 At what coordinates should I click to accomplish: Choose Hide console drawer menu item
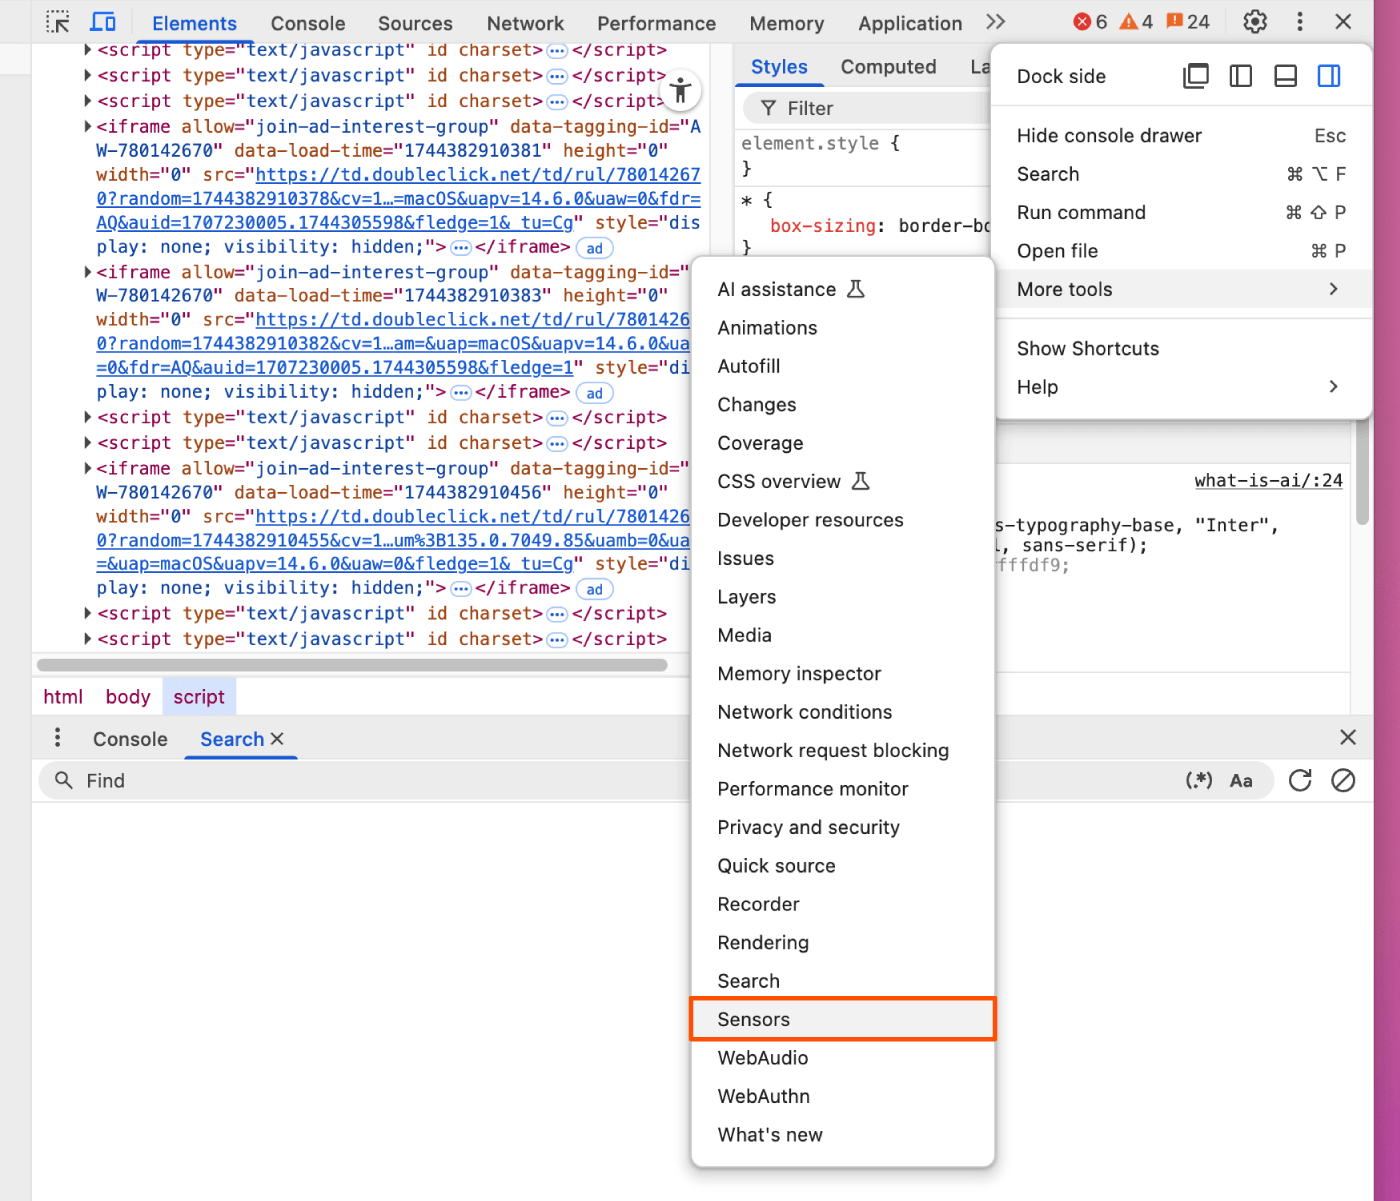[x=1181, y=136]
